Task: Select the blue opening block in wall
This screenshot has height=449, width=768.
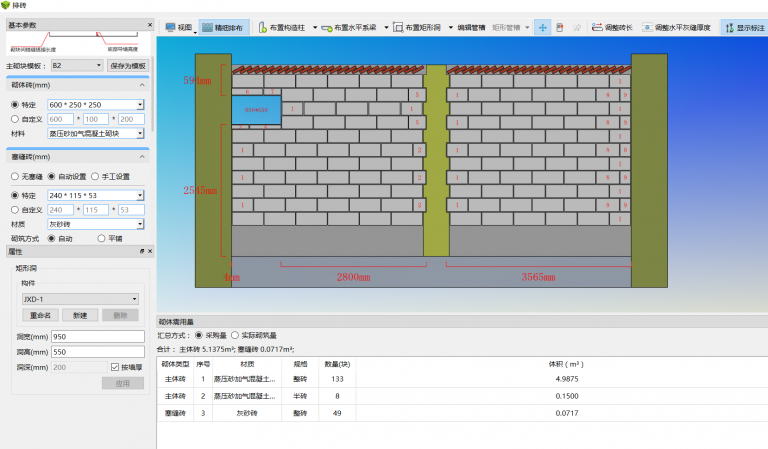Action: pos(254,107)
